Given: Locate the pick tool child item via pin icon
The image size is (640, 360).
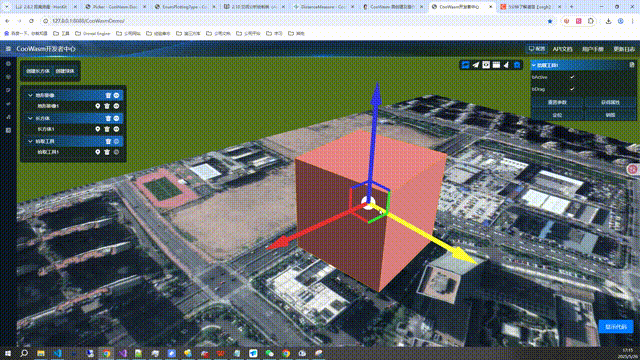Looking at the screenshot, I should pyautogui.click(x=98, y=152).
